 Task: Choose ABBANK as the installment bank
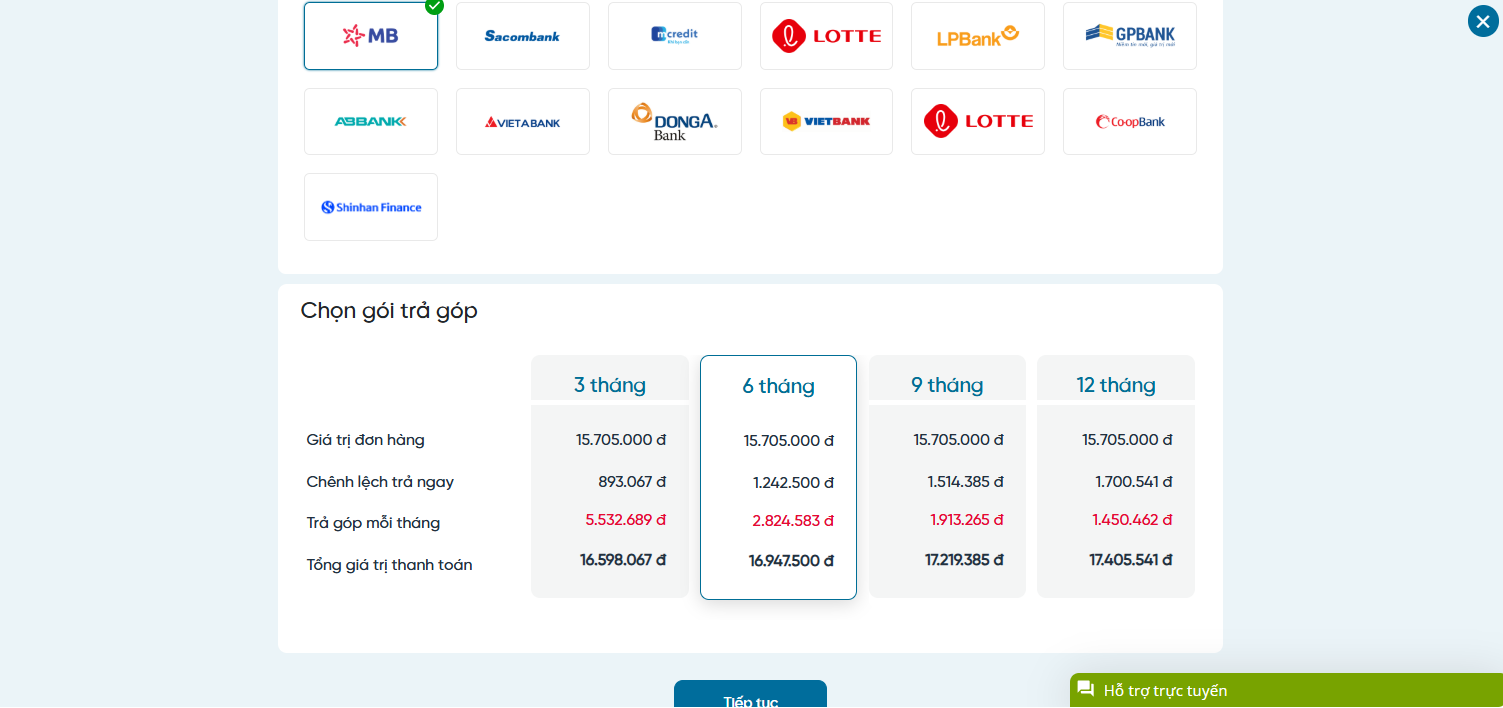coord(371,122)
